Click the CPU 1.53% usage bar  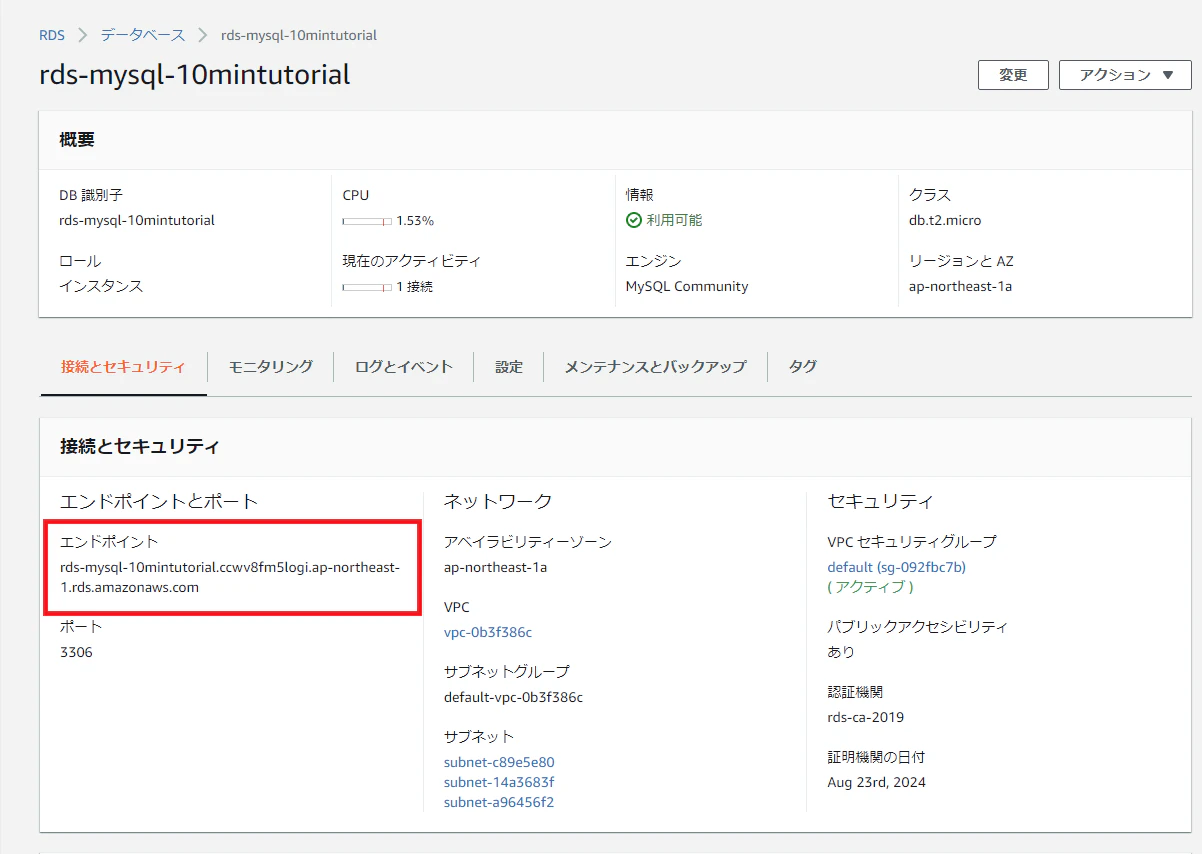click(367, 221)
